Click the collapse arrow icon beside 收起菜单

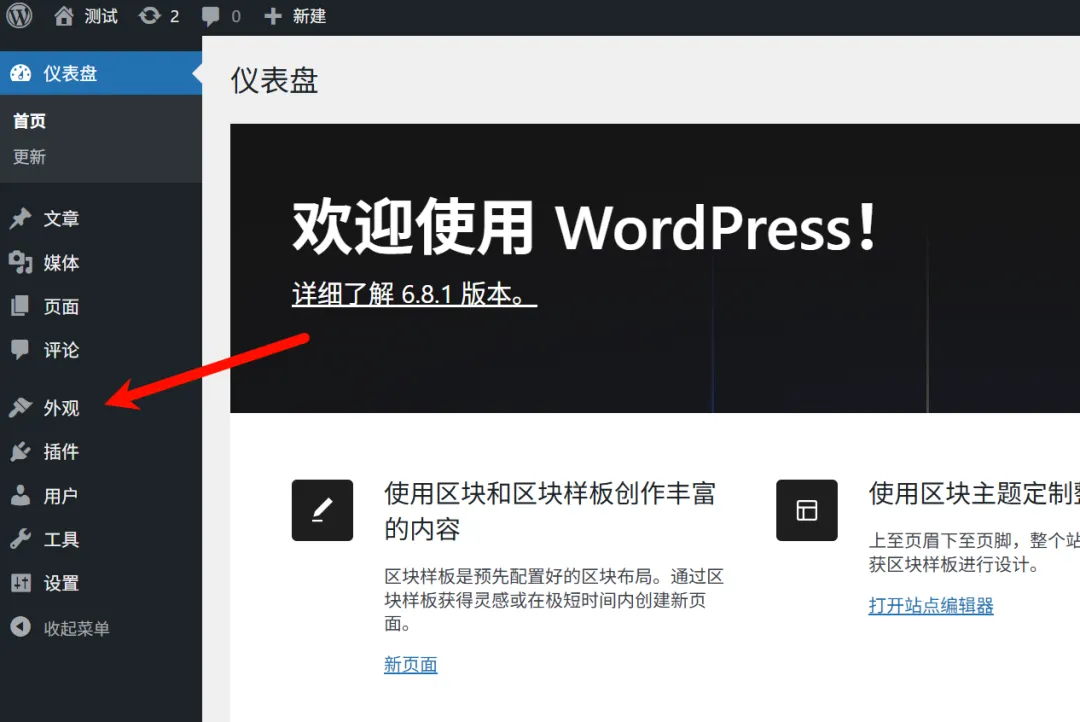coord(21,627)
